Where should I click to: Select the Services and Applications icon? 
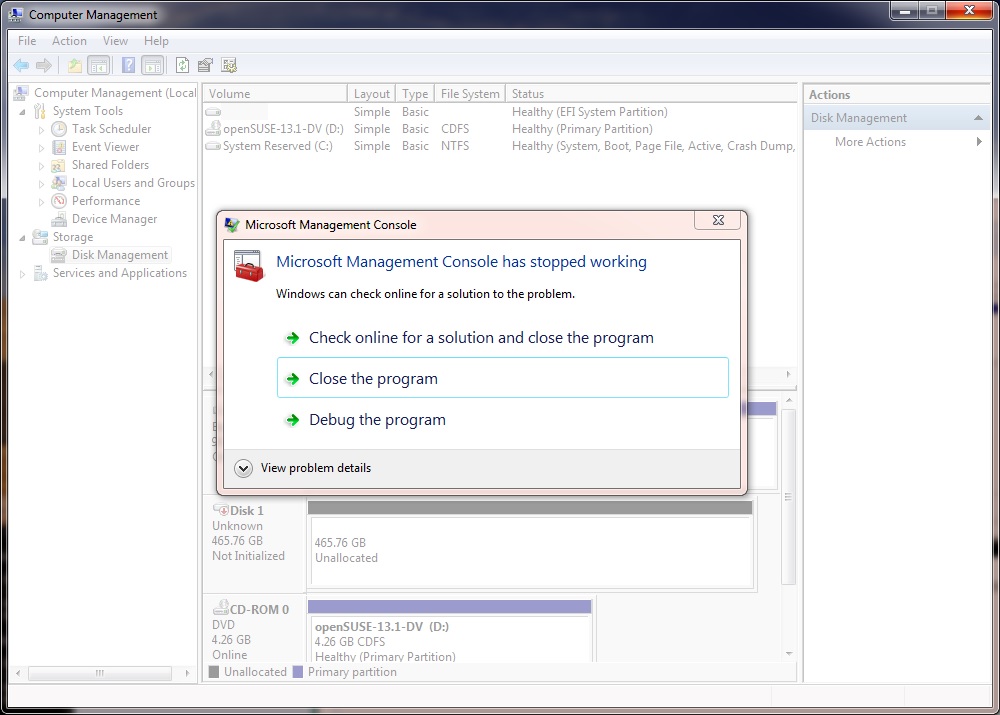40,273
